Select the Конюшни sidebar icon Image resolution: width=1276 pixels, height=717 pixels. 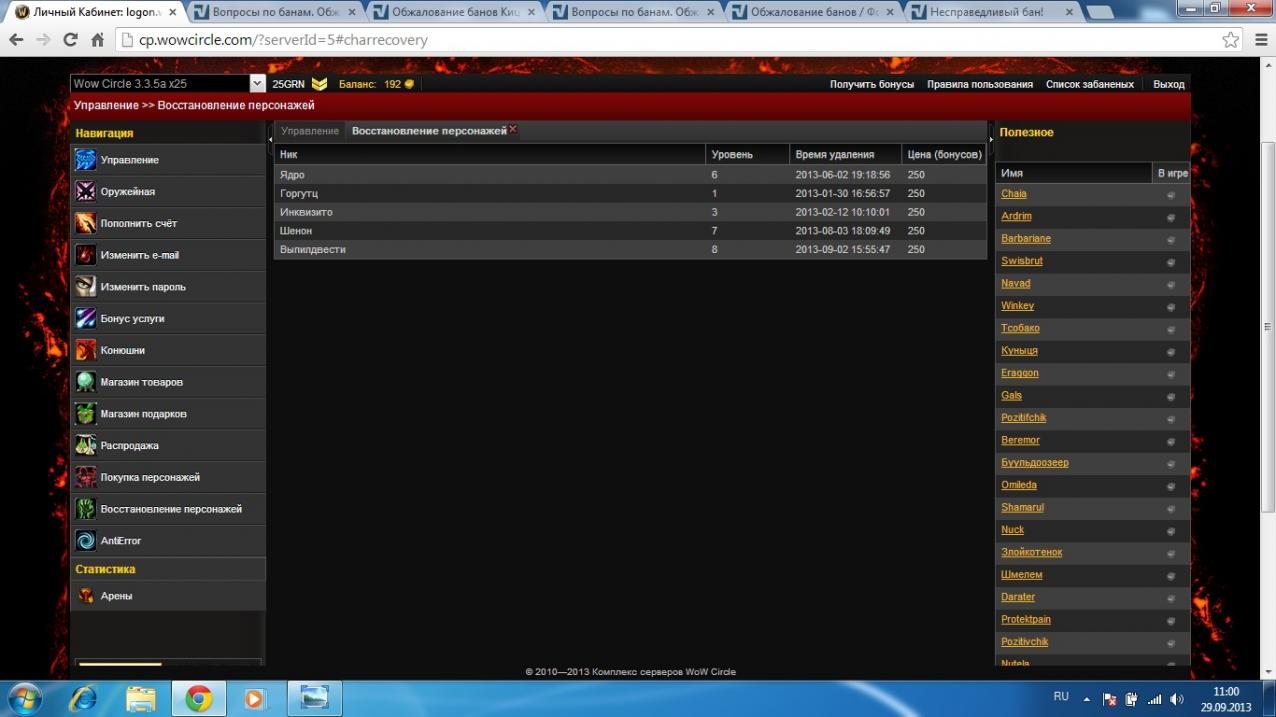tap(86, 350)
